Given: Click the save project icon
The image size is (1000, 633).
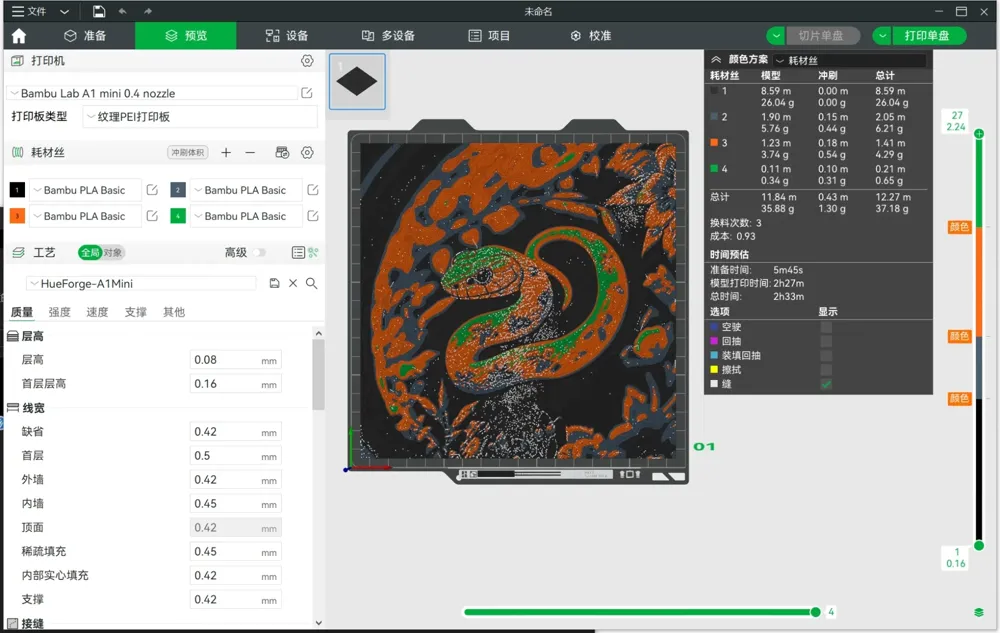Looking at the screenshot, I should click(98, 11).
